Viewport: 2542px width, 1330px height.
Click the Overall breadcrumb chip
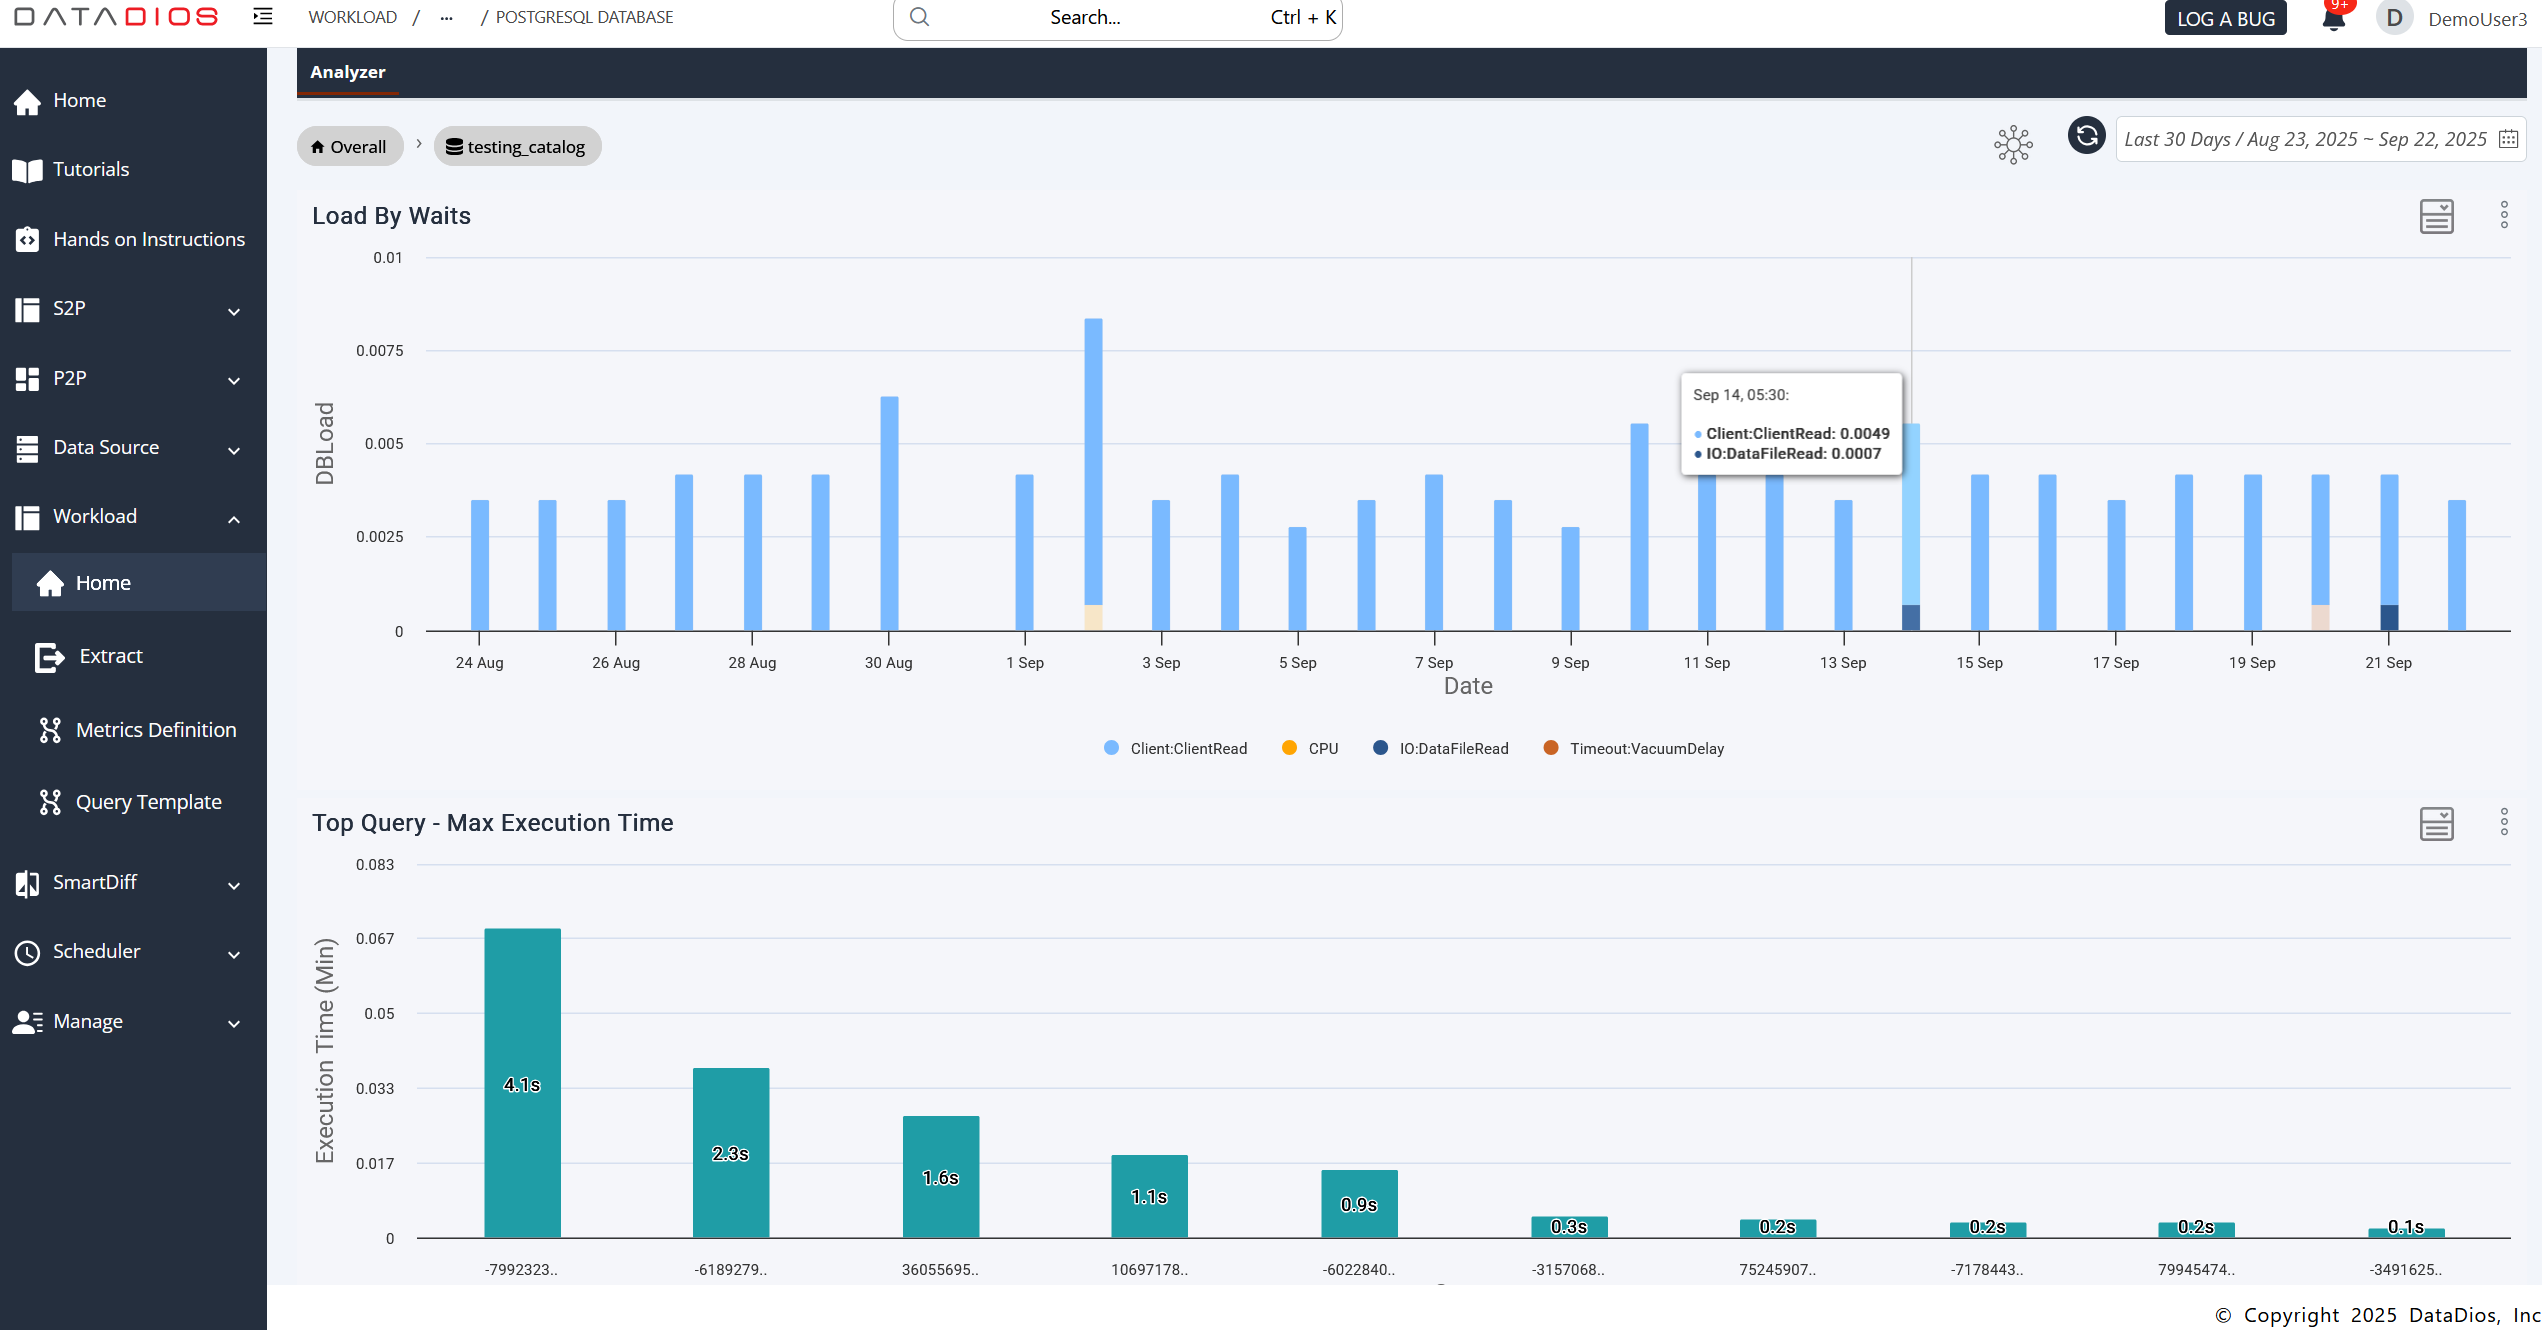(x=349, y=147)
